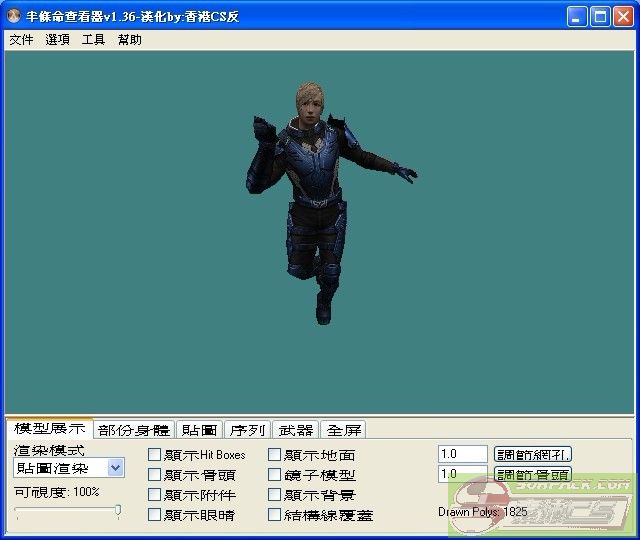Viewport: 640px width, 540px height.
Task: Open the 工具 (Tools) menu
Action: (x=93, y=40)
